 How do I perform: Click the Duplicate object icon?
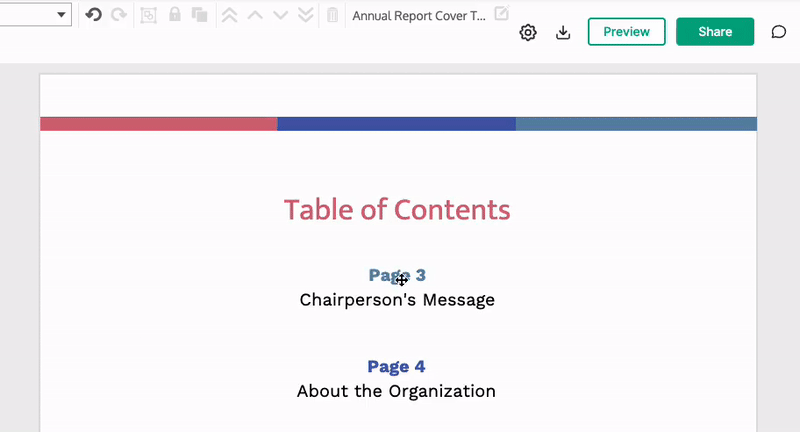(x=200, y=15)
